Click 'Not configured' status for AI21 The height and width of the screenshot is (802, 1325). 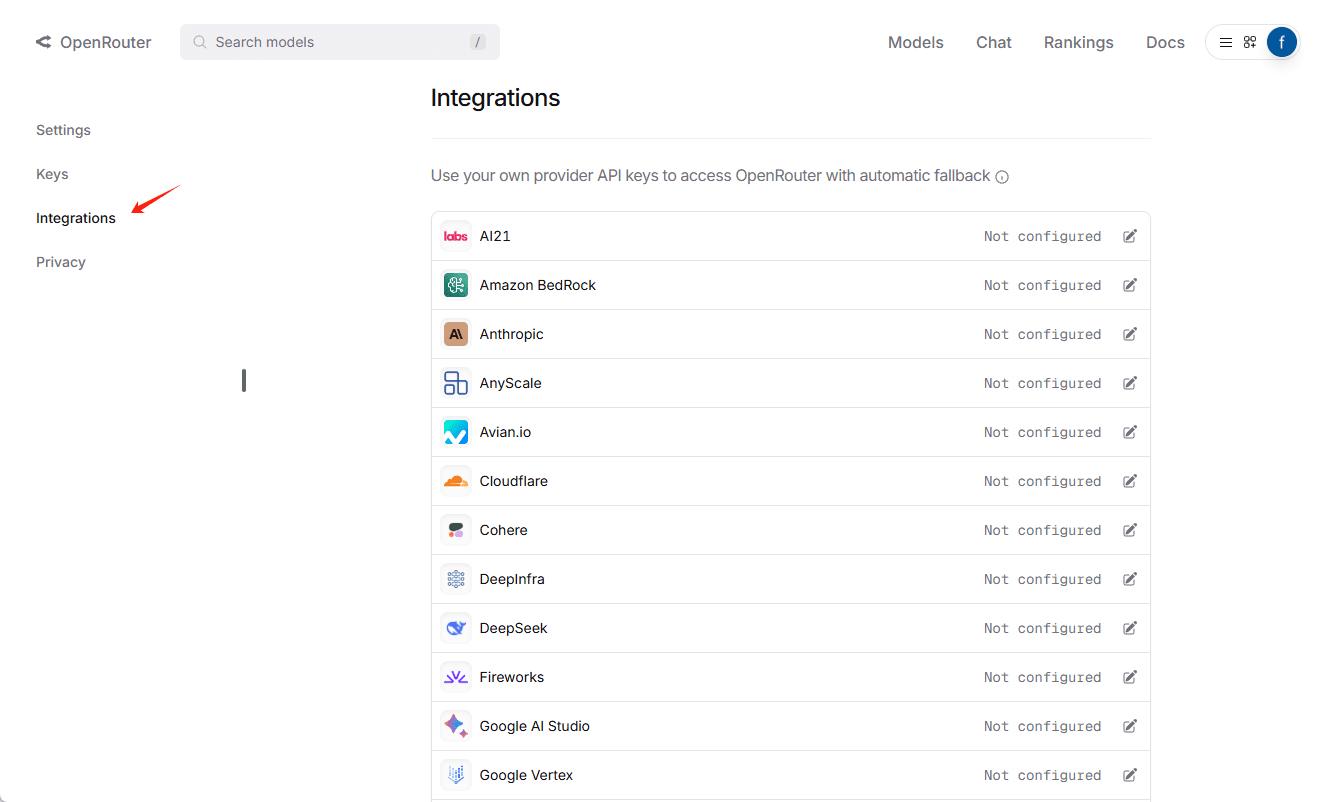tap(1042, 236)
